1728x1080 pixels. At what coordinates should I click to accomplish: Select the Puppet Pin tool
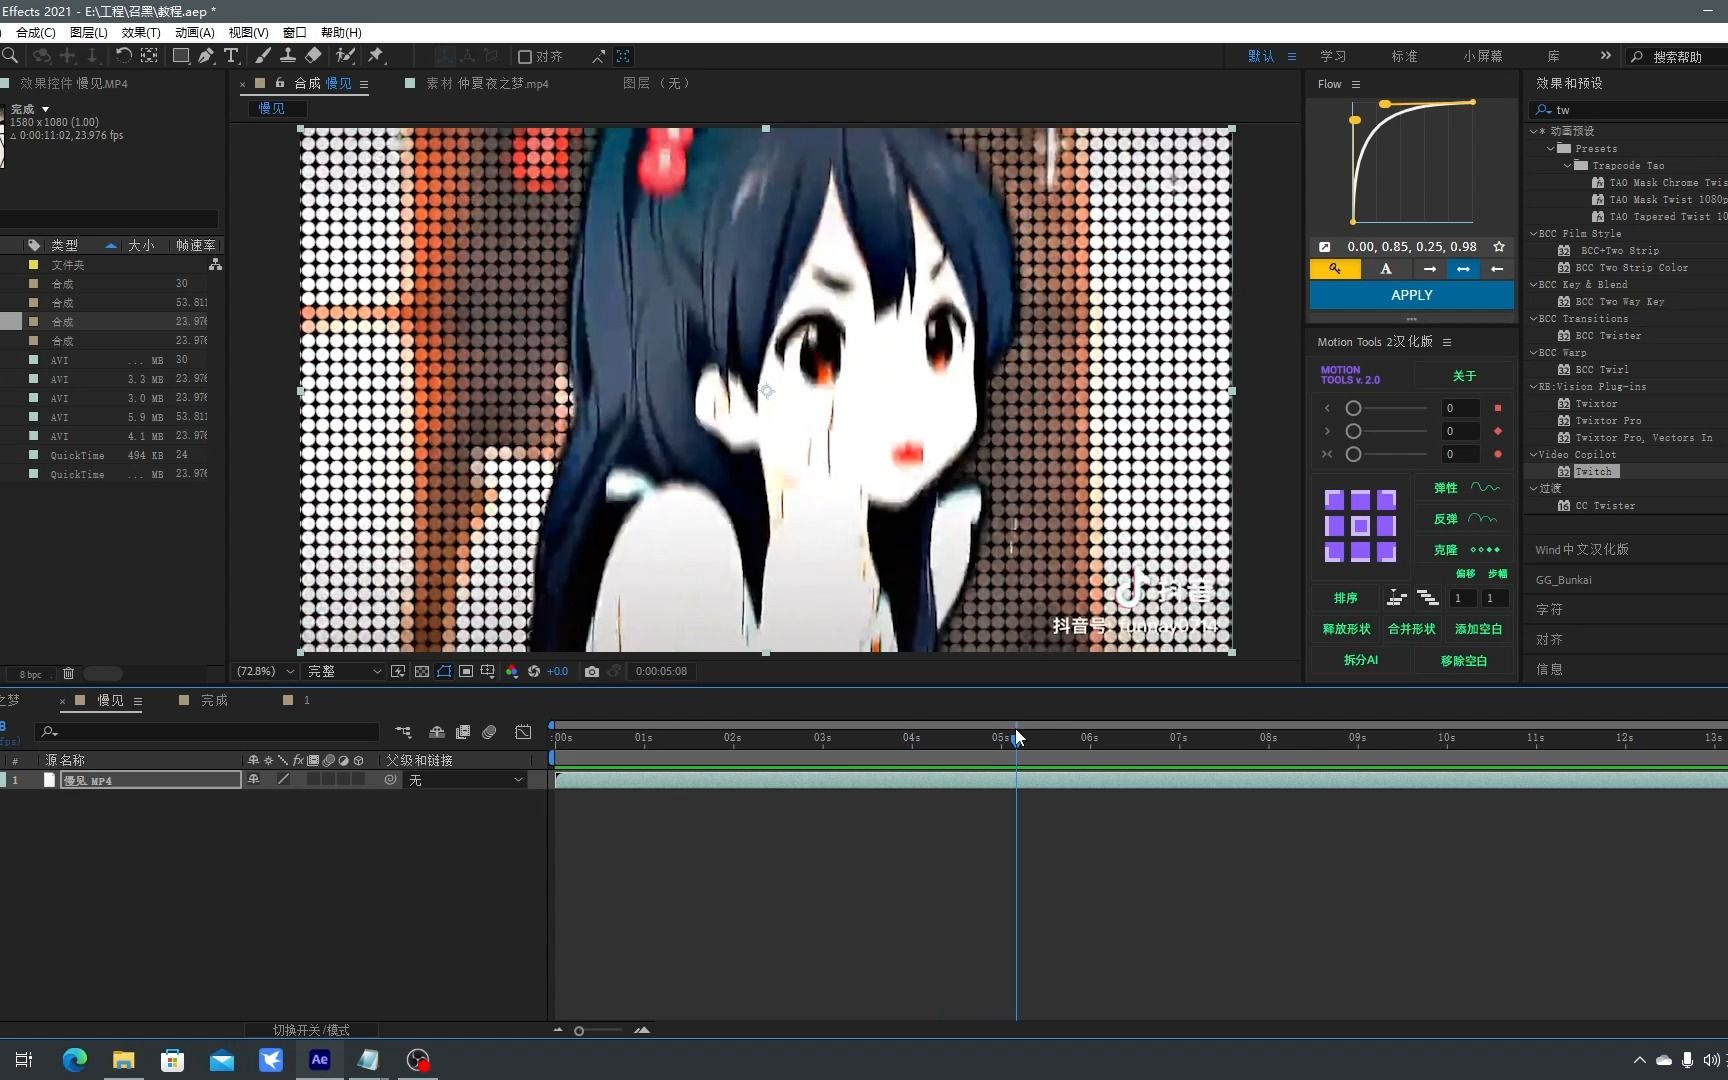(375, 56)
